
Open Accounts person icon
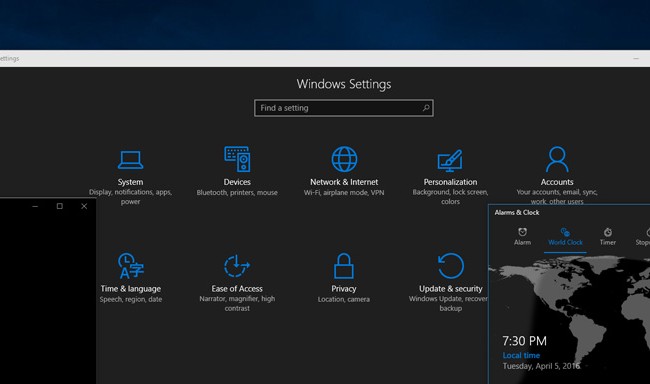coord(557,159)
